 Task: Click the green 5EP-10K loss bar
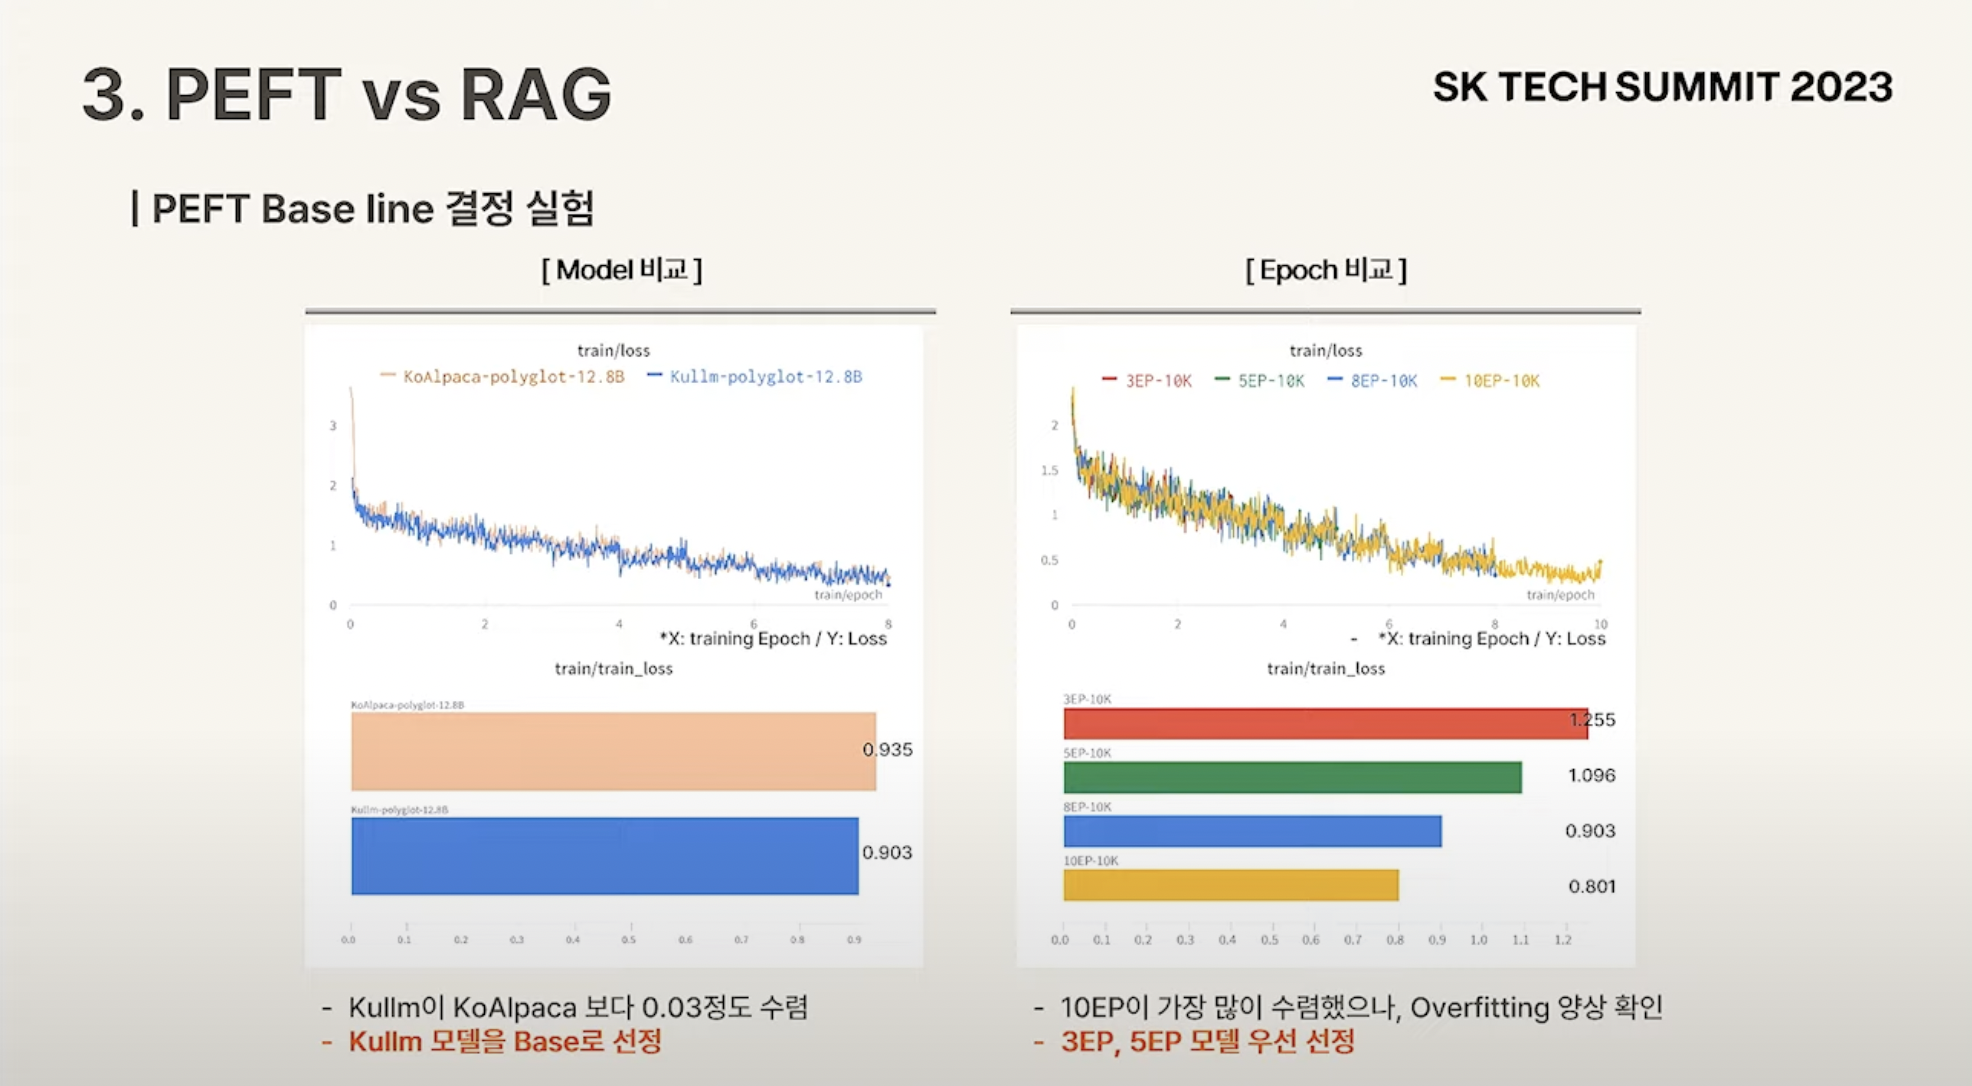click(1292, 778)
